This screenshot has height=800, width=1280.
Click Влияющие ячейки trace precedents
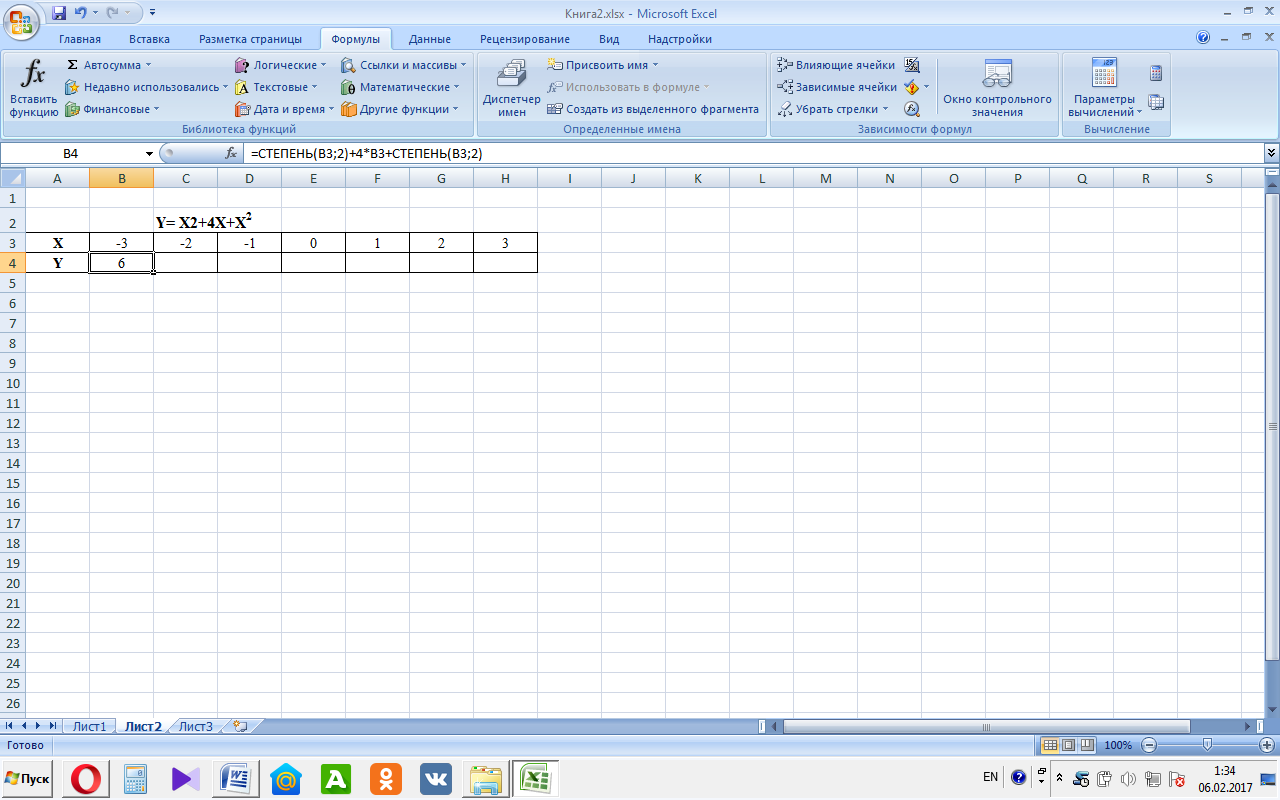coord(837,65)
